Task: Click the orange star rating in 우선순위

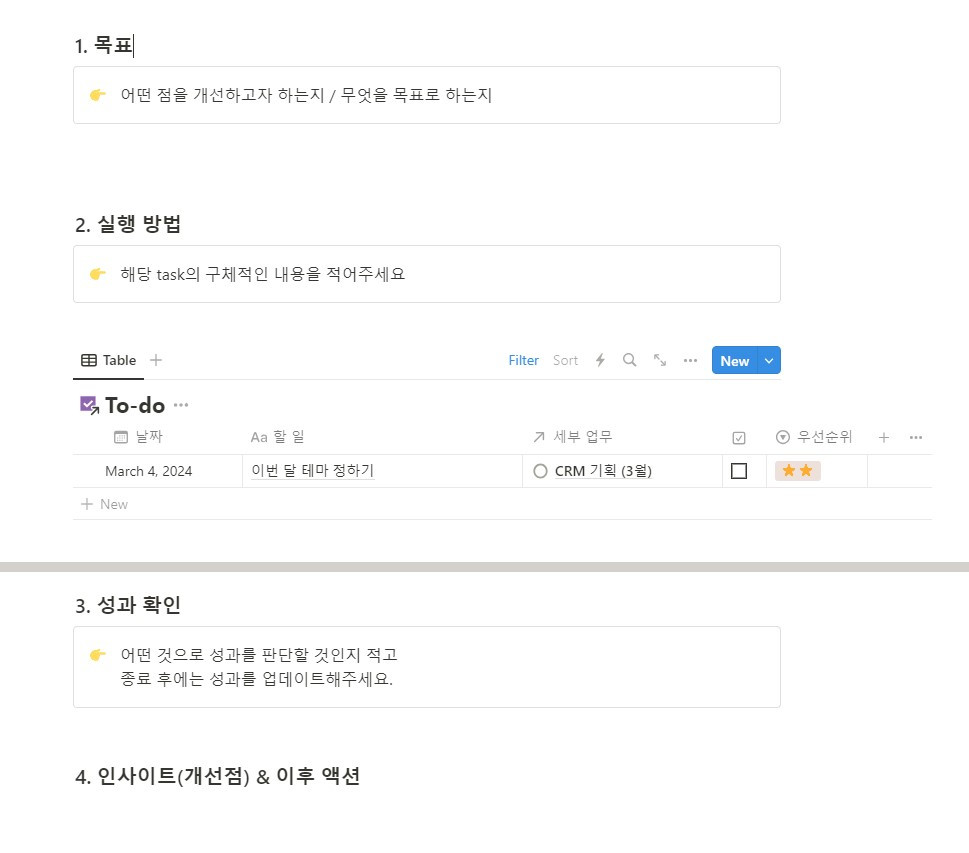Action: [797, 470]
